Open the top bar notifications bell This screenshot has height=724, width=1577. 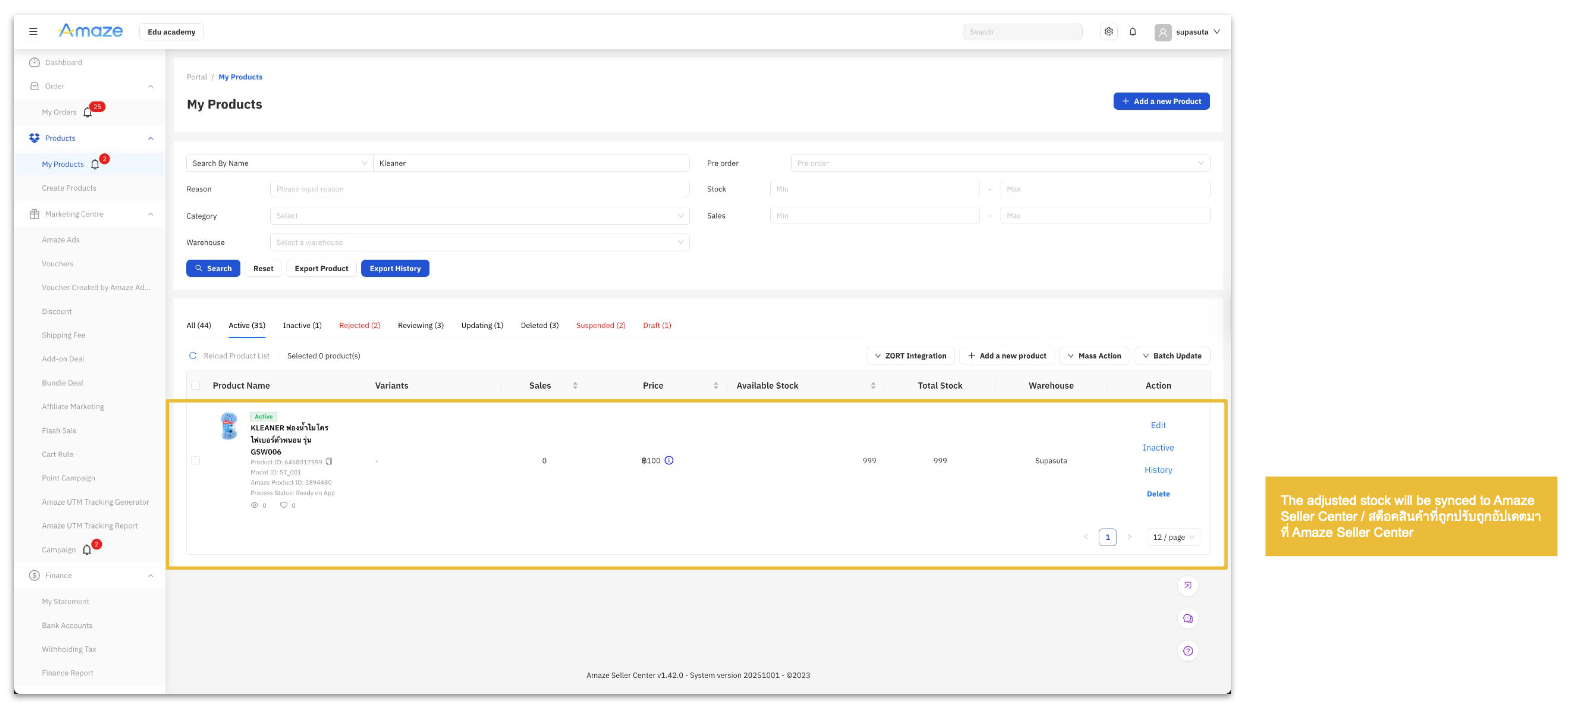(x=1133, y=32)
